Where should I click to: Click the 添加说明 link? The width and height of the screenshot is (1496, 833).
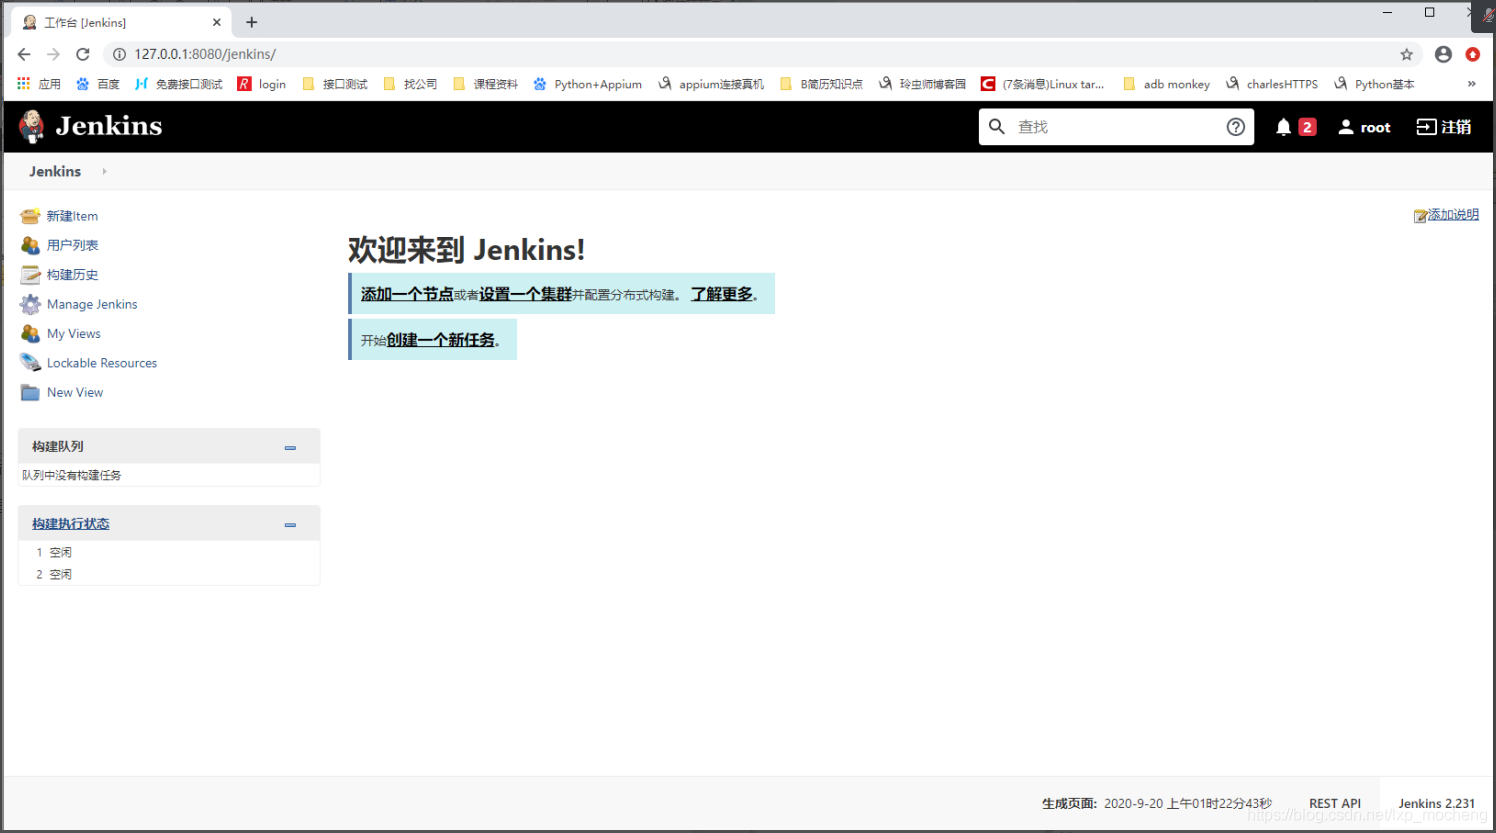[1453, 215]
